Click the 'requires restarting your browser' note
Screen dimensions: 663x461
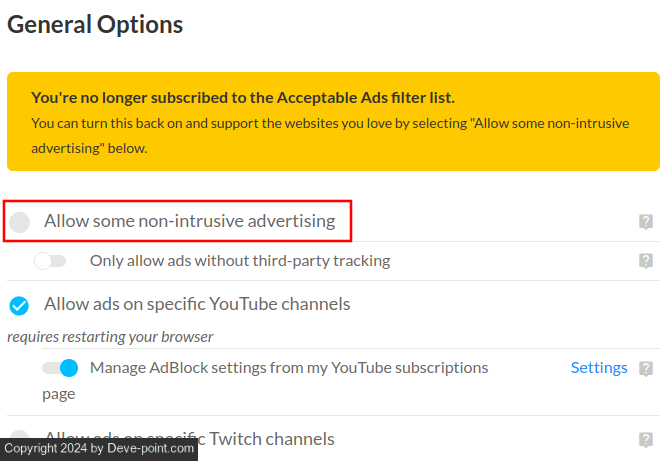pyautogui.click(x=110, y=337)
